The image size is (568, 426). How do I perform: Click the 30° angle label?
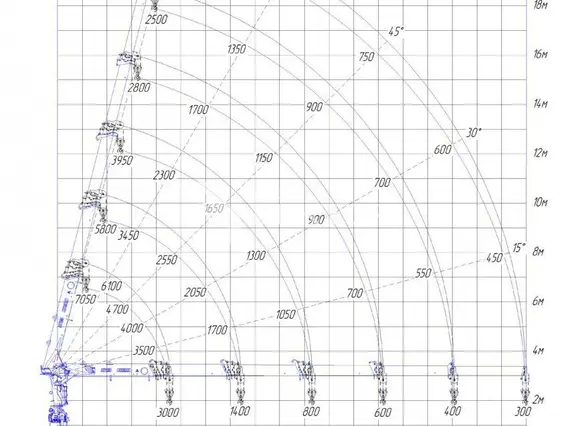tap(473, 133)
